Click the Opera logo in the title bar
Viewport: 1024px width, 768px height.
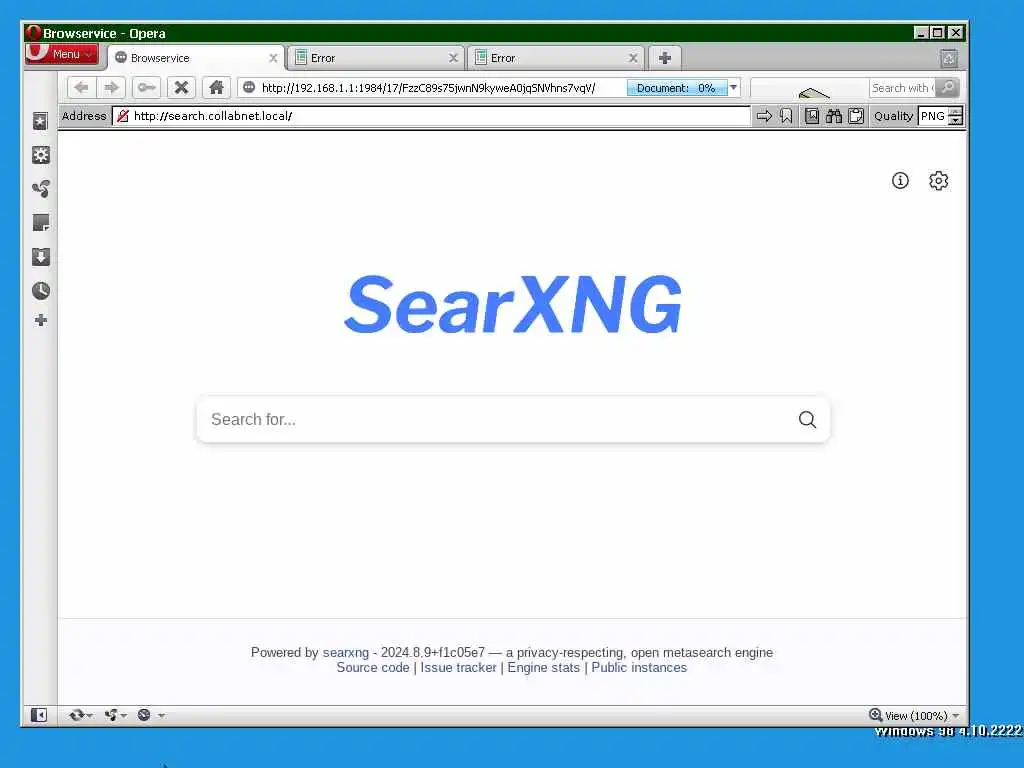point(33,33)
